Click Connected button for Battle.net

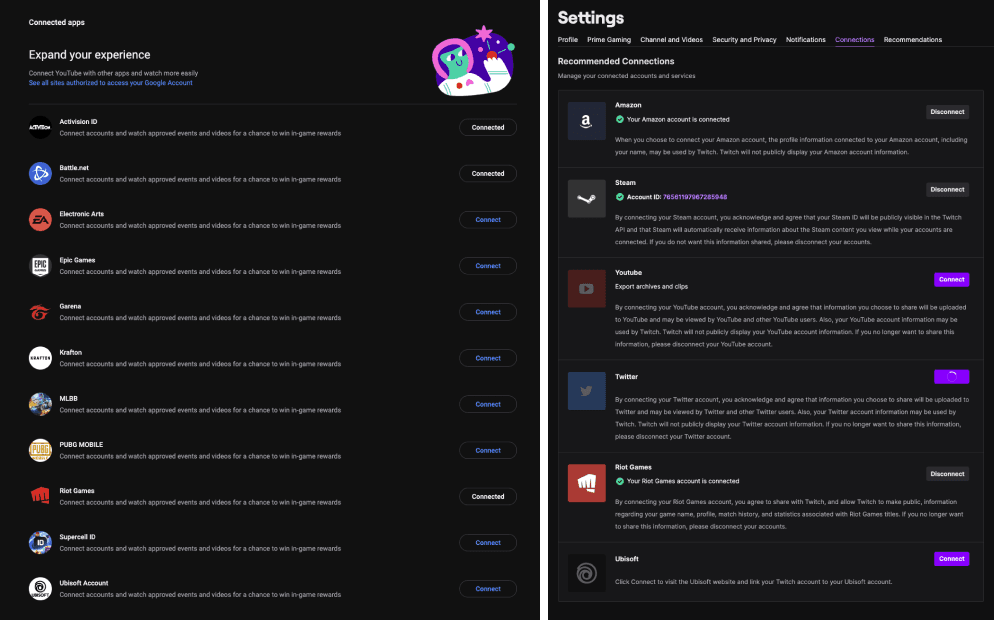click(x=487, y=173)
